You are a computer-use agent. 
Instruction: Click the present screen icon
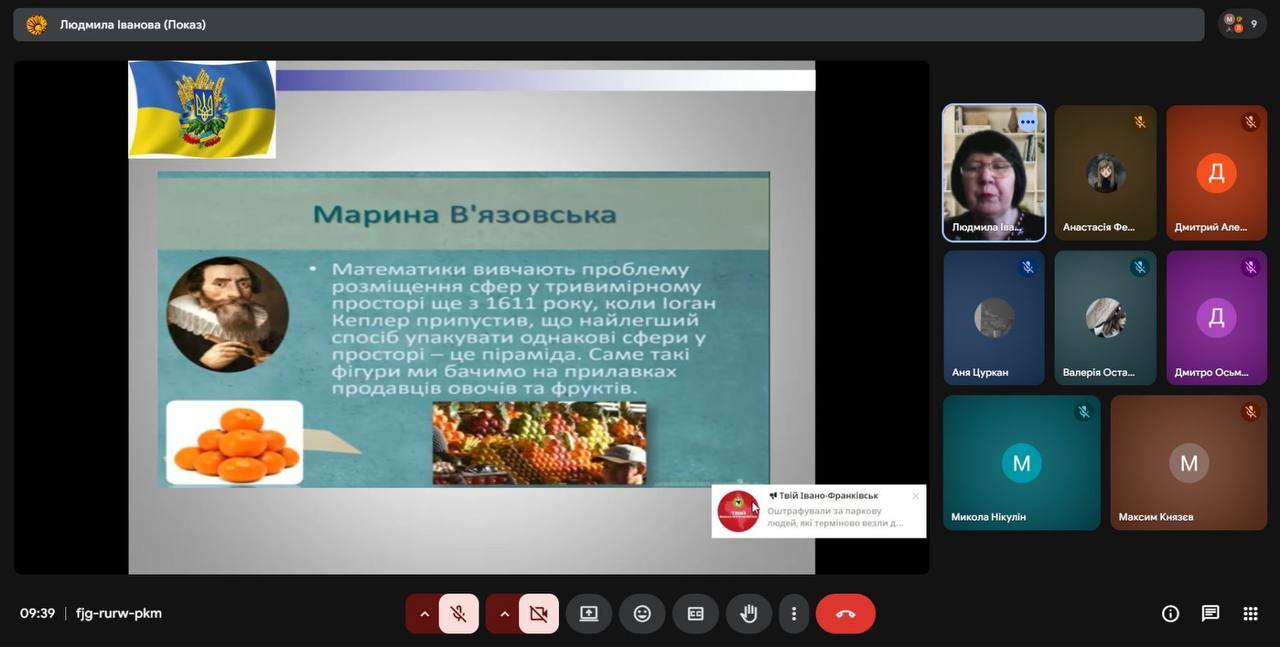[589, 614]
